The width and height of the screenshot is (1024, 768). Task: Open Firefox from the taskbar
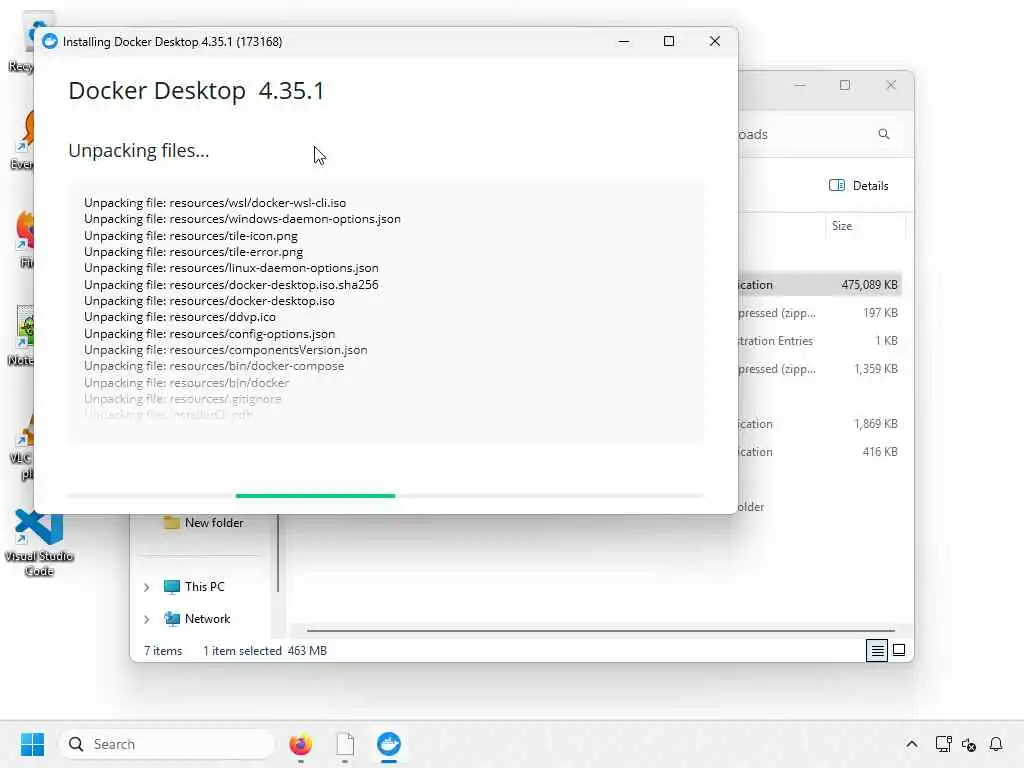(x=300, y=744)
